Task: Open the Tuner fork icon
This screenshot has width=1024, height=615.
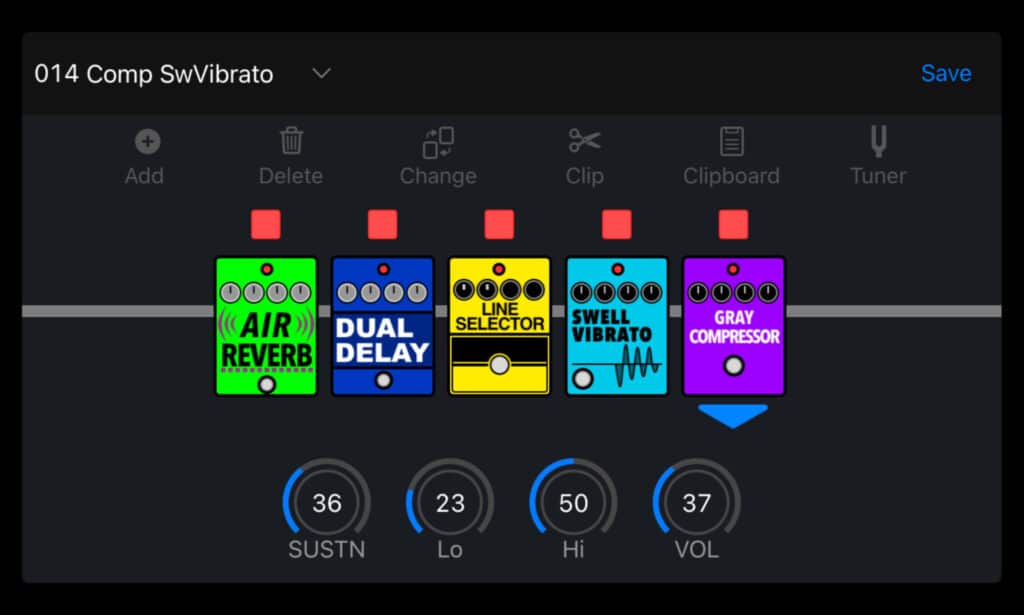Action: tap(878, 142)
